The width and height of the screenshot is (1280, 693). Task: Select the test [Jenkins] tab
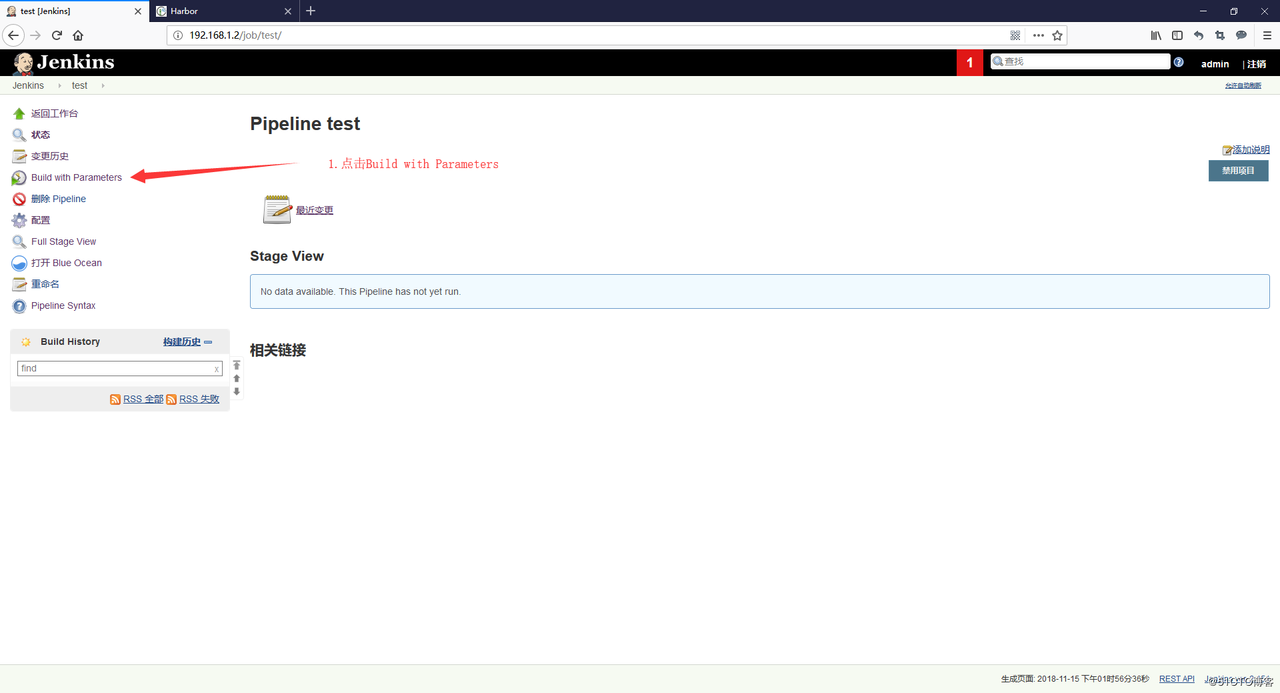75,11
